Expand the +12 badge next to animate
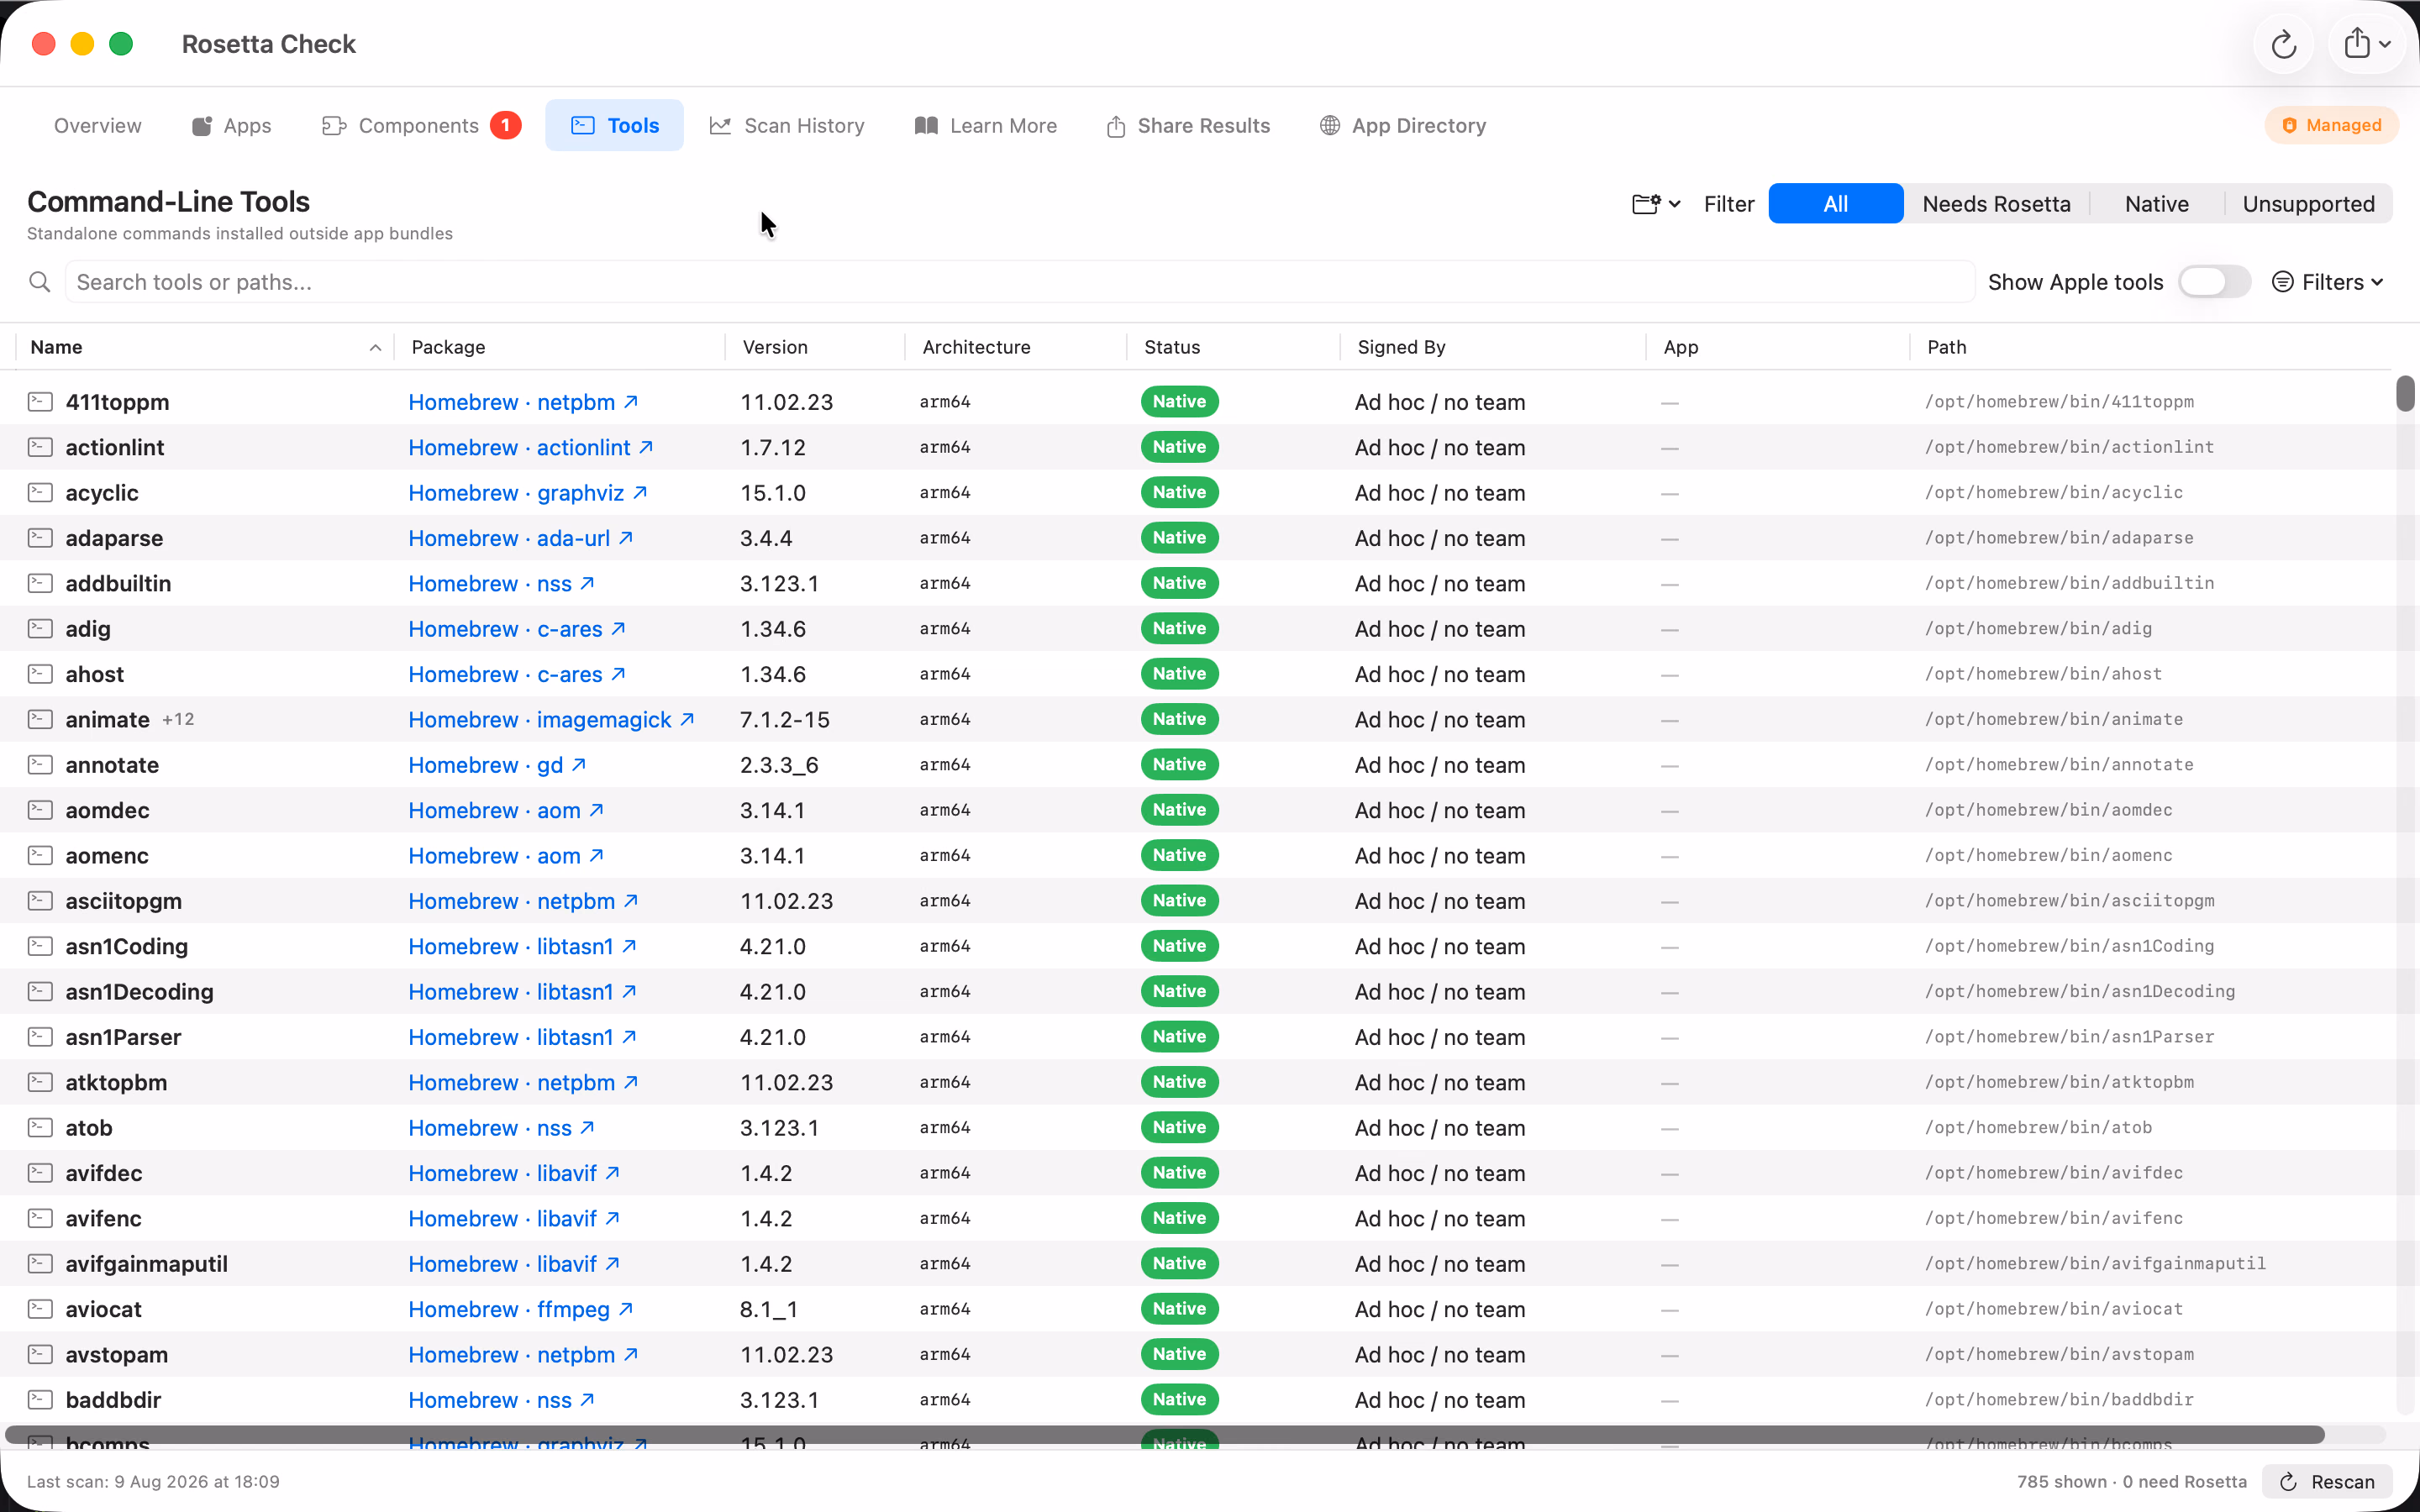Image resolution: width=2420 pixels, height=1512 pixels. (178, 720)
